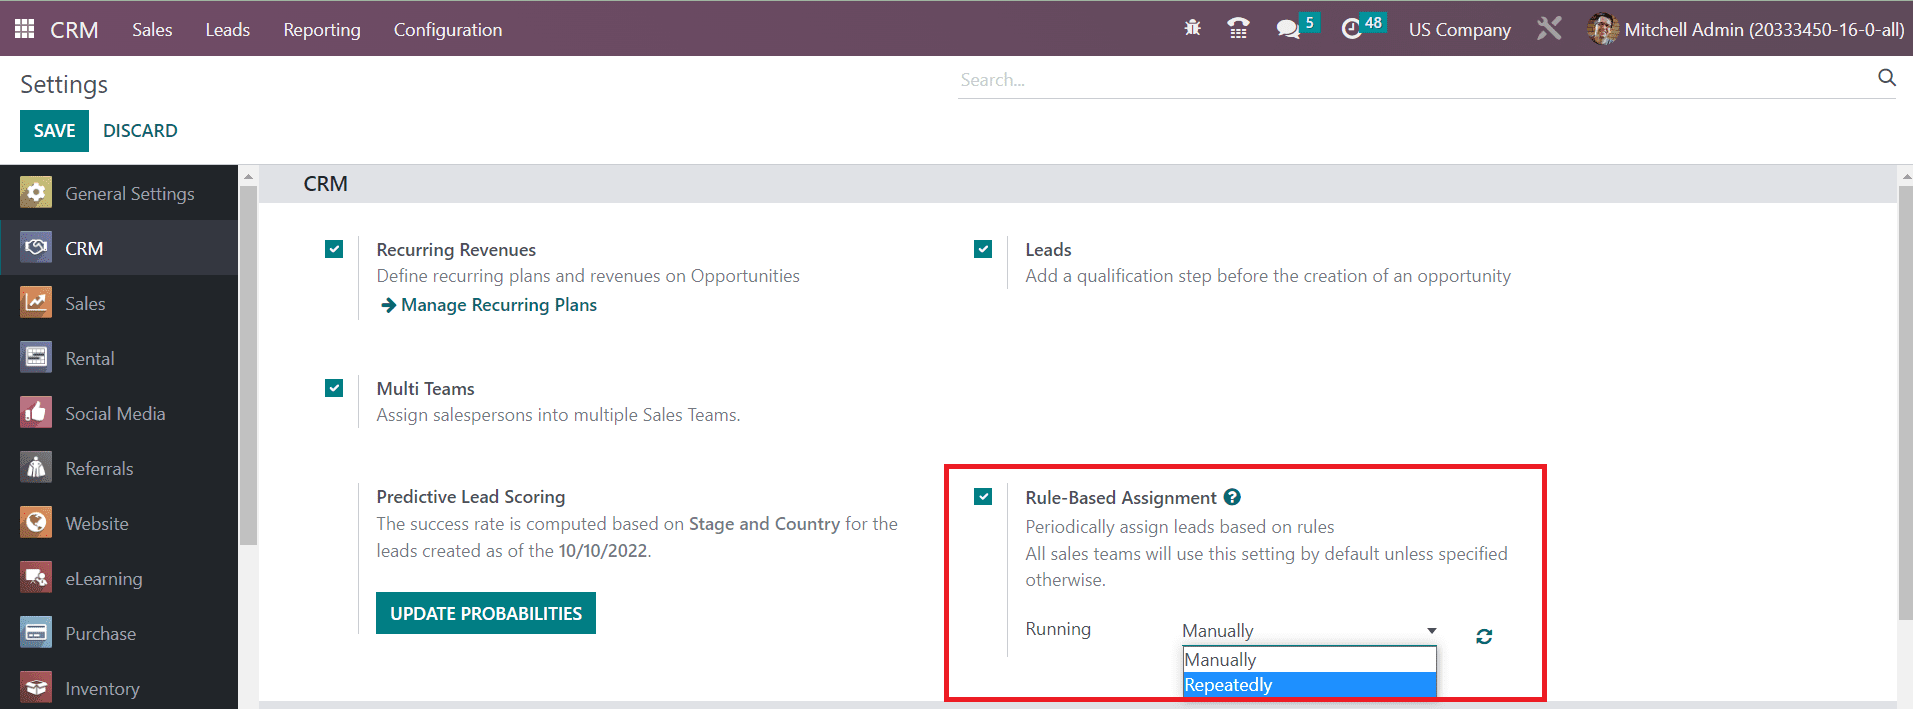Click the tools wrench icon
This screenshot has height=709, width=1913.
(1549, 29)
